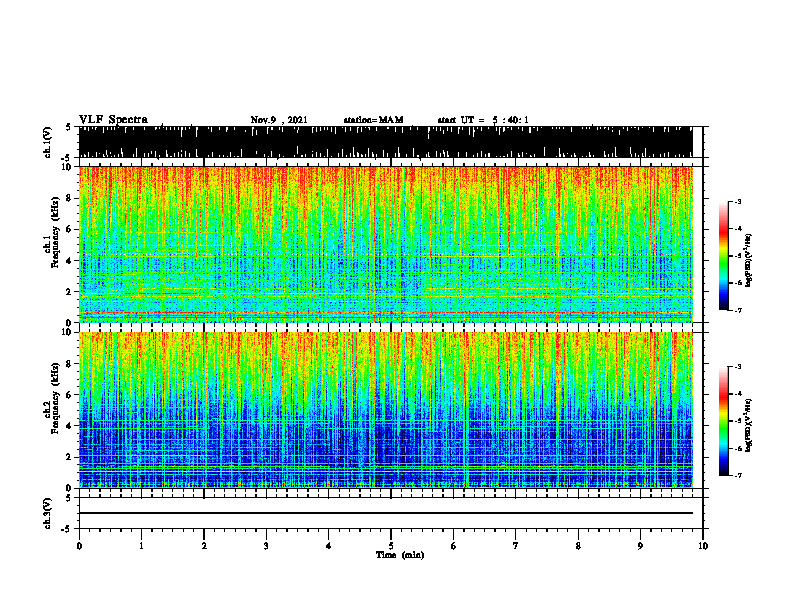This screenshot has height=612, width=792.
Task: Click the "VLF Spectra" title text
Action: coord(113,120)
